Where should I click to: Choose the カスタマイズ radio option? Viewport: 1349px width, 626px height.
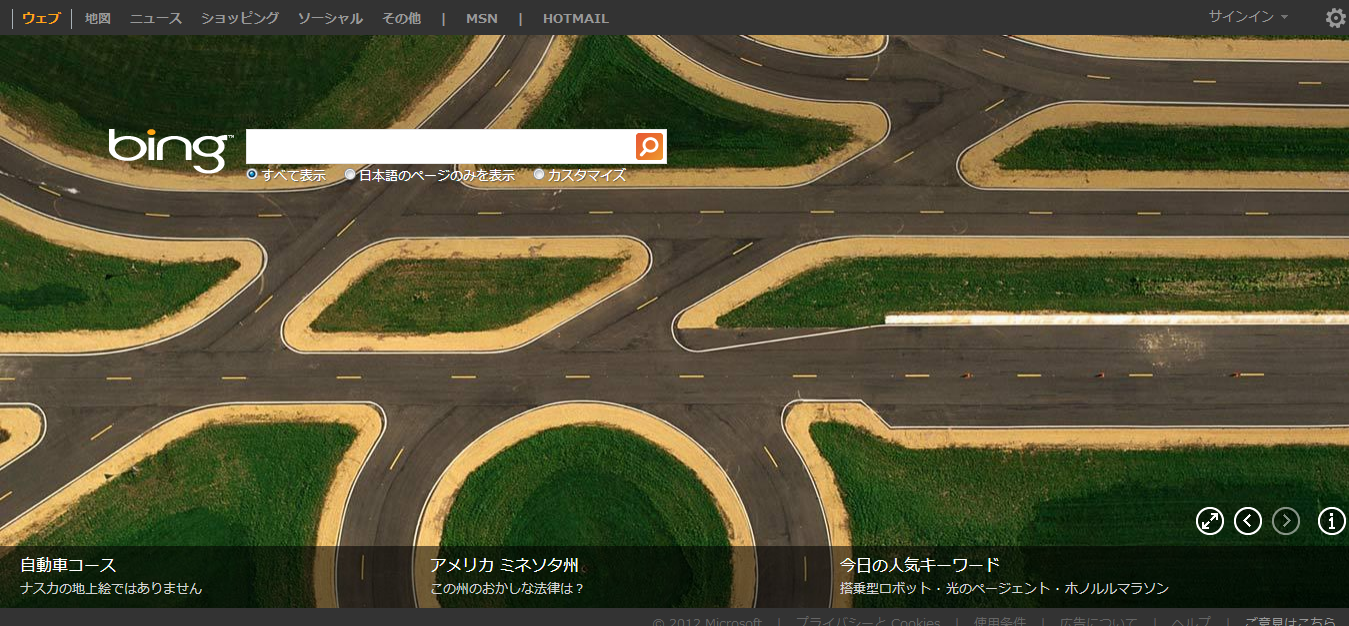[x=540, y=175]
